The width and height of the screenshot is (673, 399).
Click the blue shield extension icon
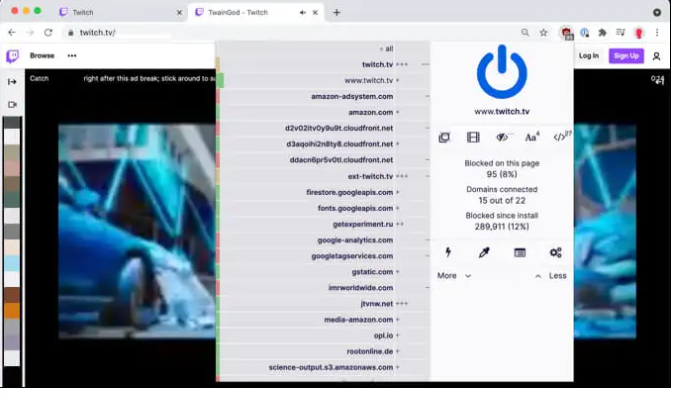585,33
